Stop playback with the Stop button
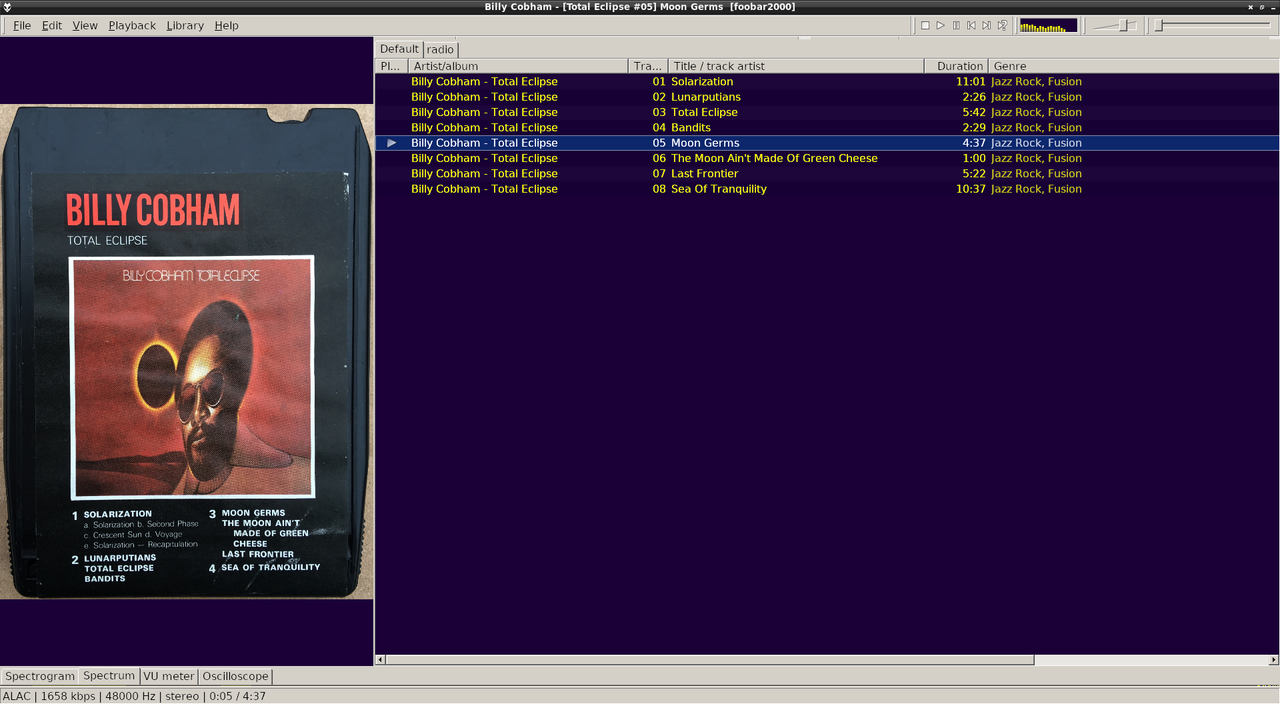This screenshot has width=1280, height=704. (x=925, y=25)
